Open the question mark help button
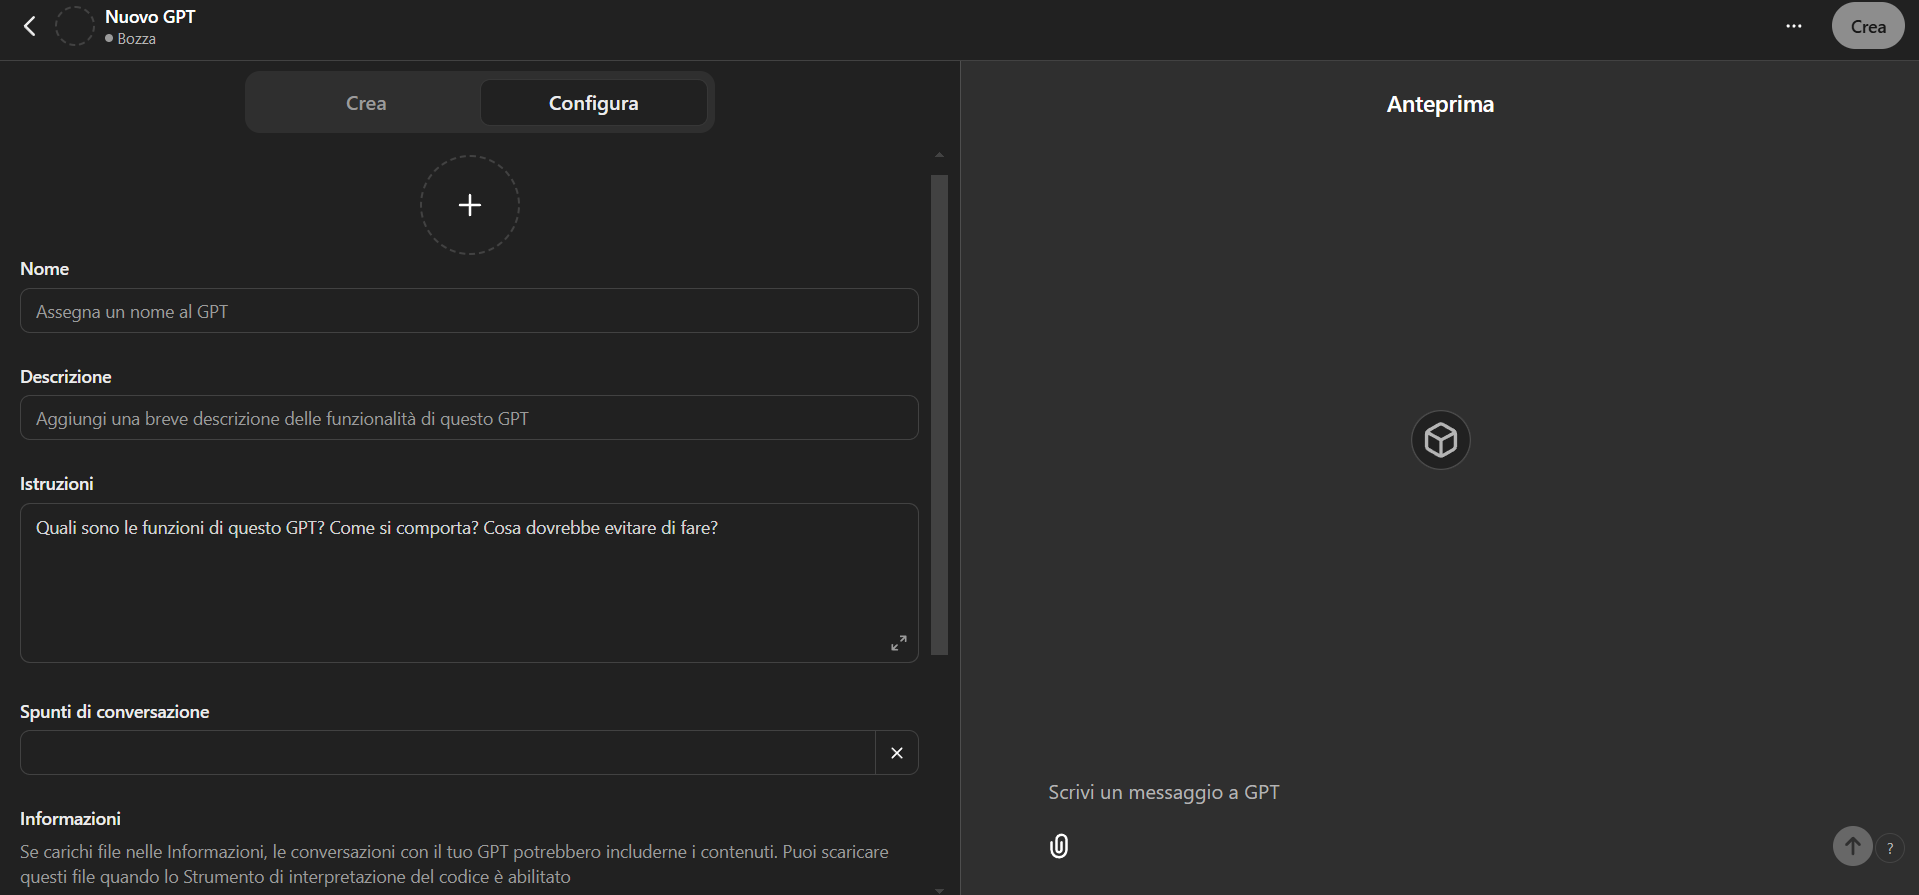This screenshot has width=1919, height=895. (1889, 848)
